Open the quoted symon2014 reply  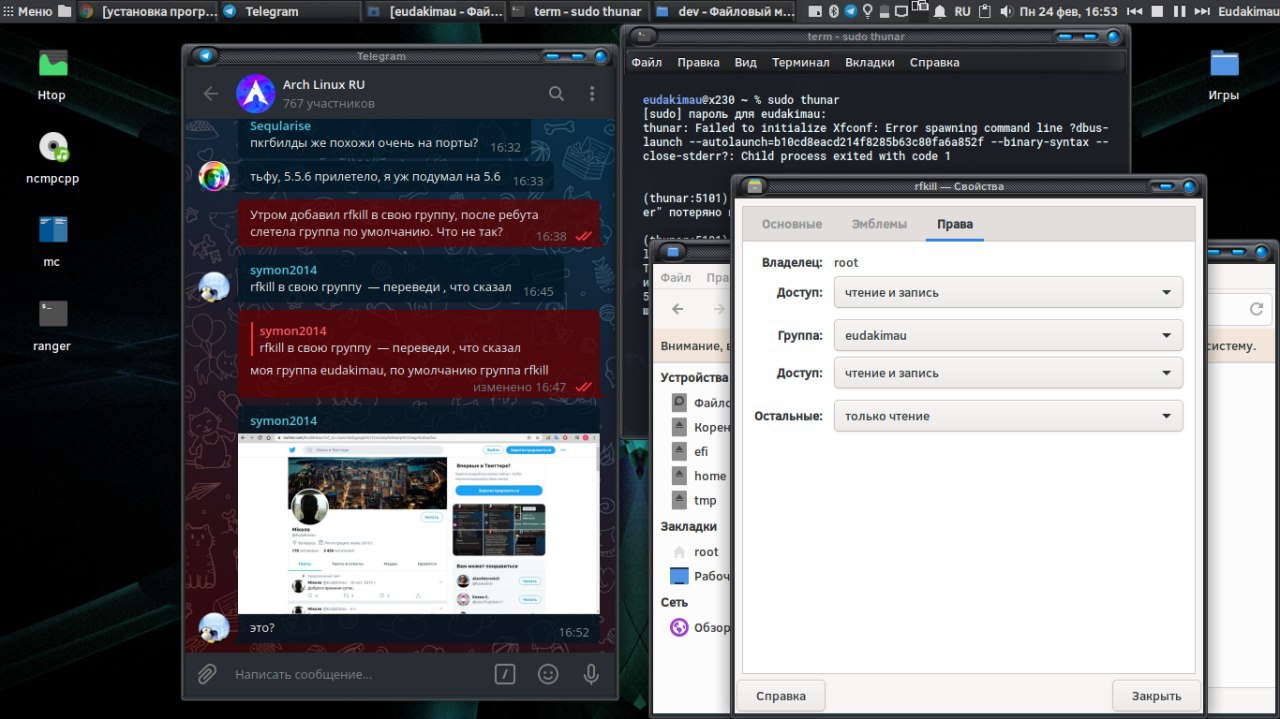[420, 339]
